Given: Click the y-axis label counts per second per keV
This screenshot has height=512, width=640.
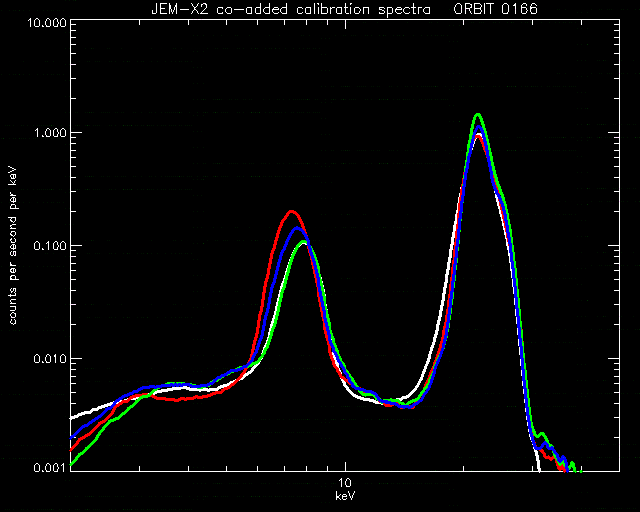Looking at the screenshot, I should [x=13, y=245].
